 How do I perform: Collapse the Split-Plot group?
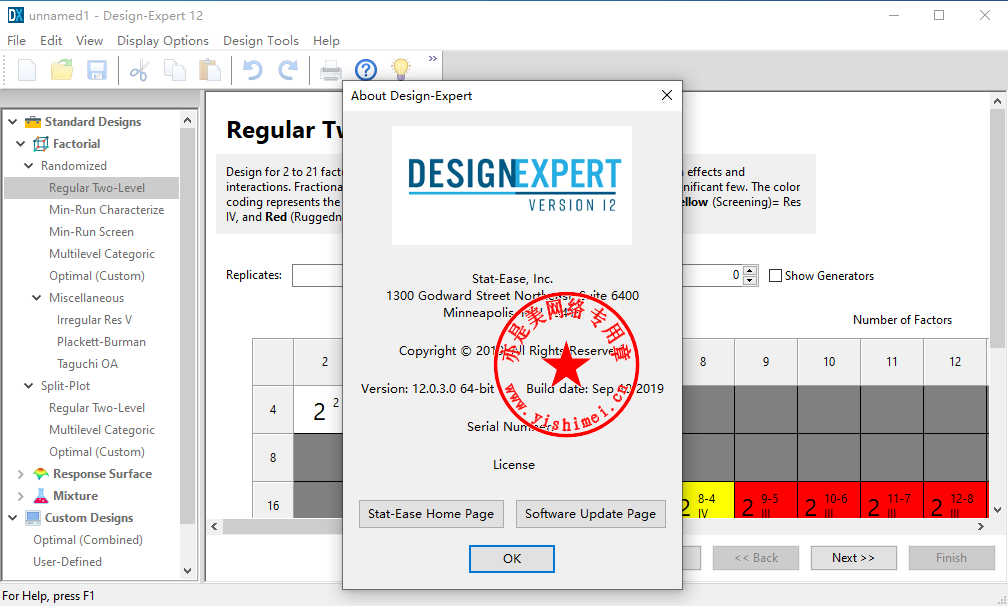click(x=28, y=386)
